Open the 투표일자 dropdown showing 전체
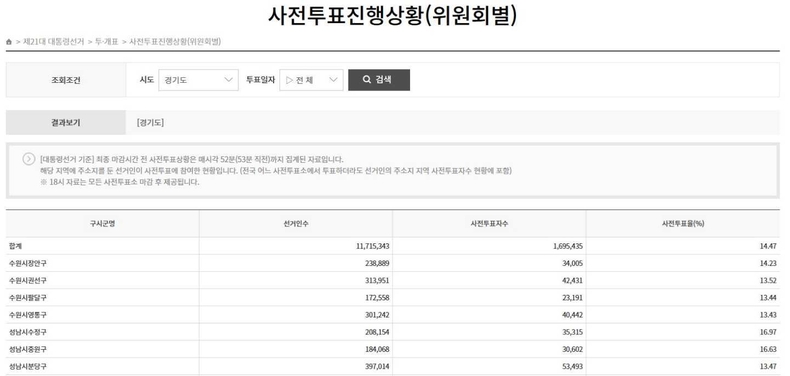Screen dimensions: 790x376 (311, 80)
